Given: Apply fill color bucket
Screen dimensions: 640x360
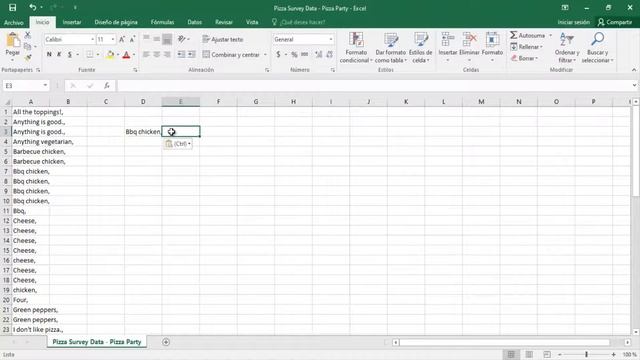Looking at the screenshot, I should (110, 54).
